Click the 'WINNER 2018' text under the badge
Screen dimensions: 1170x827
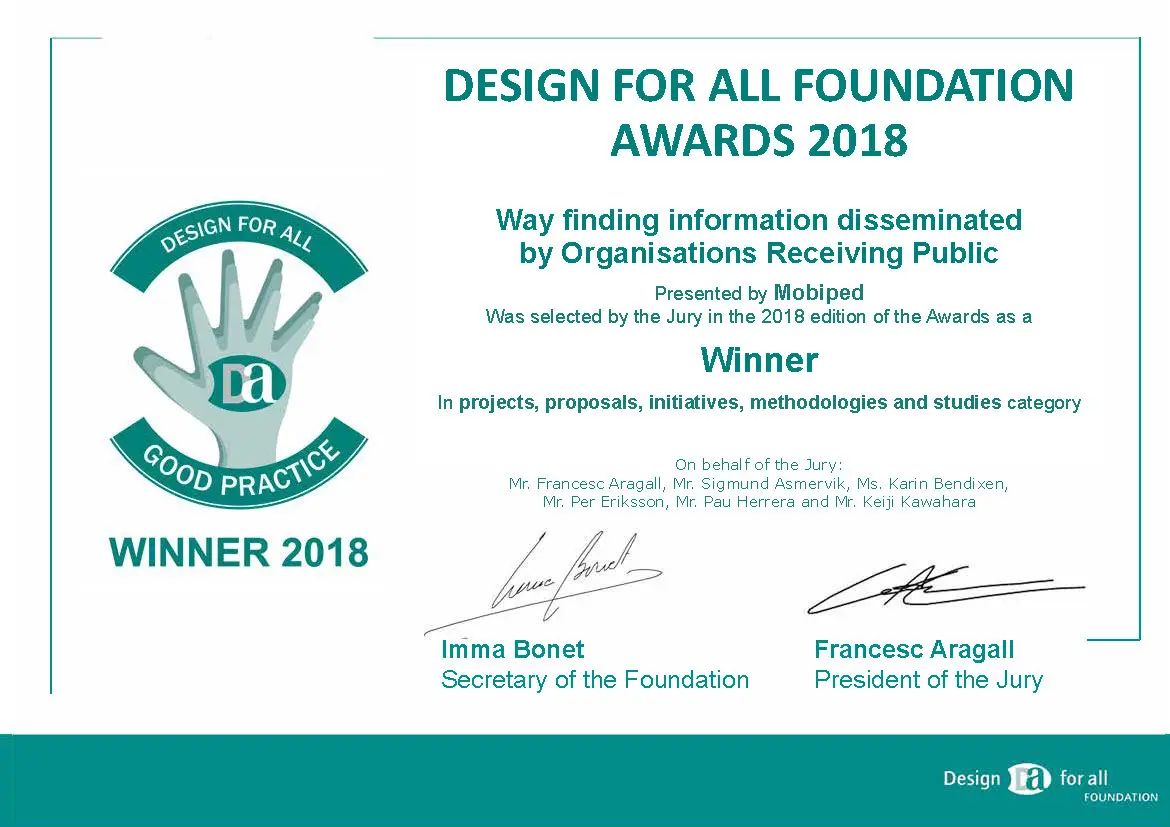(238, 552)
